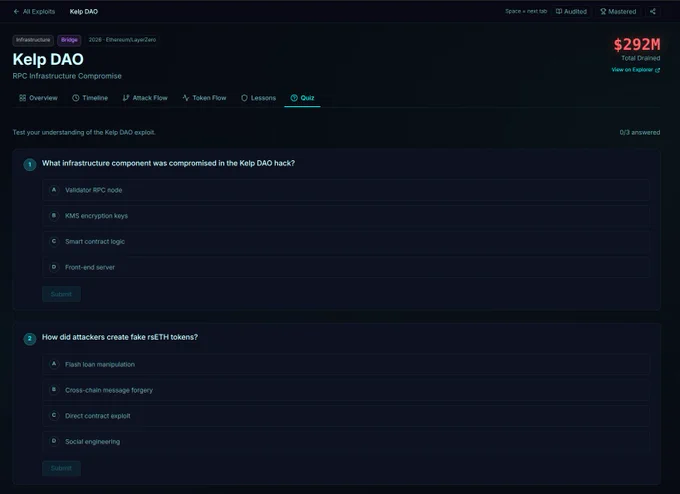Choose answer Smart contract logic

click(x=346, y=242)
